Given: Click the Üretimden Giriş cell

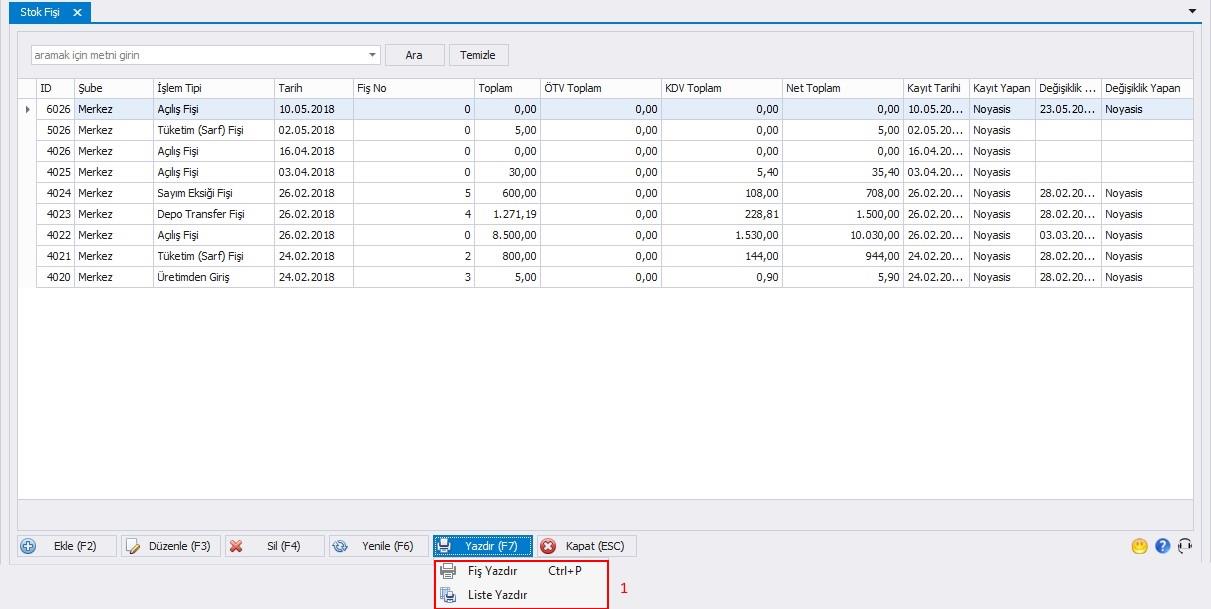Looking at the screenshot, I should coord(214,277).
